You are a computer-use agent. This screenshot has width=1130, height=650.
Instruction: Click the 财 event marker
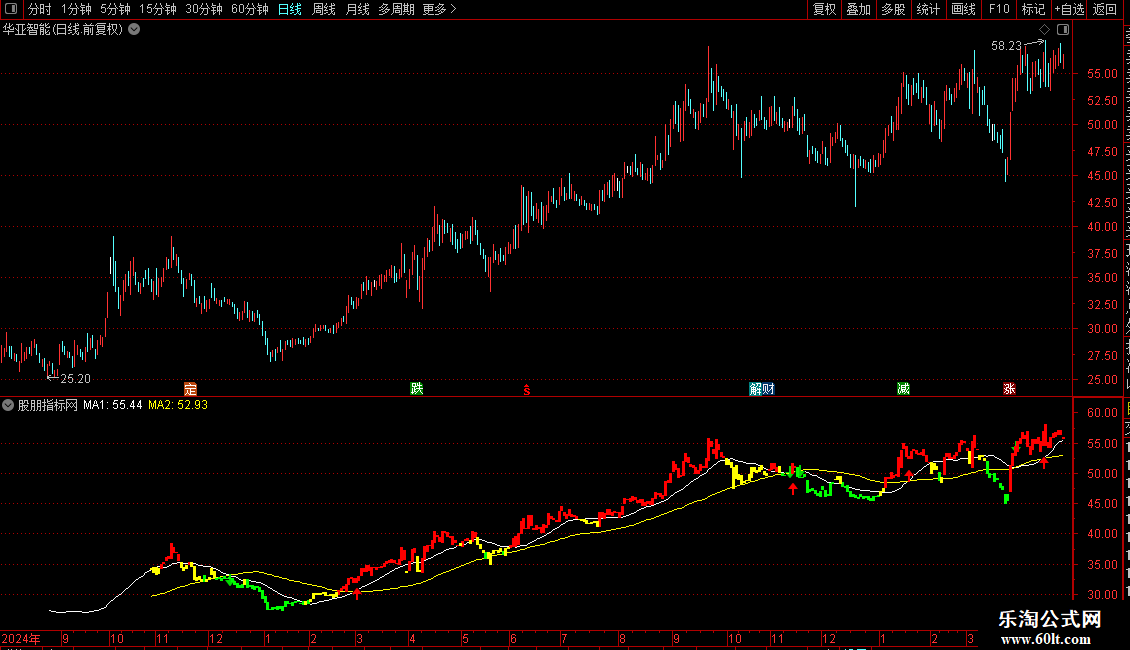(768, 389)
